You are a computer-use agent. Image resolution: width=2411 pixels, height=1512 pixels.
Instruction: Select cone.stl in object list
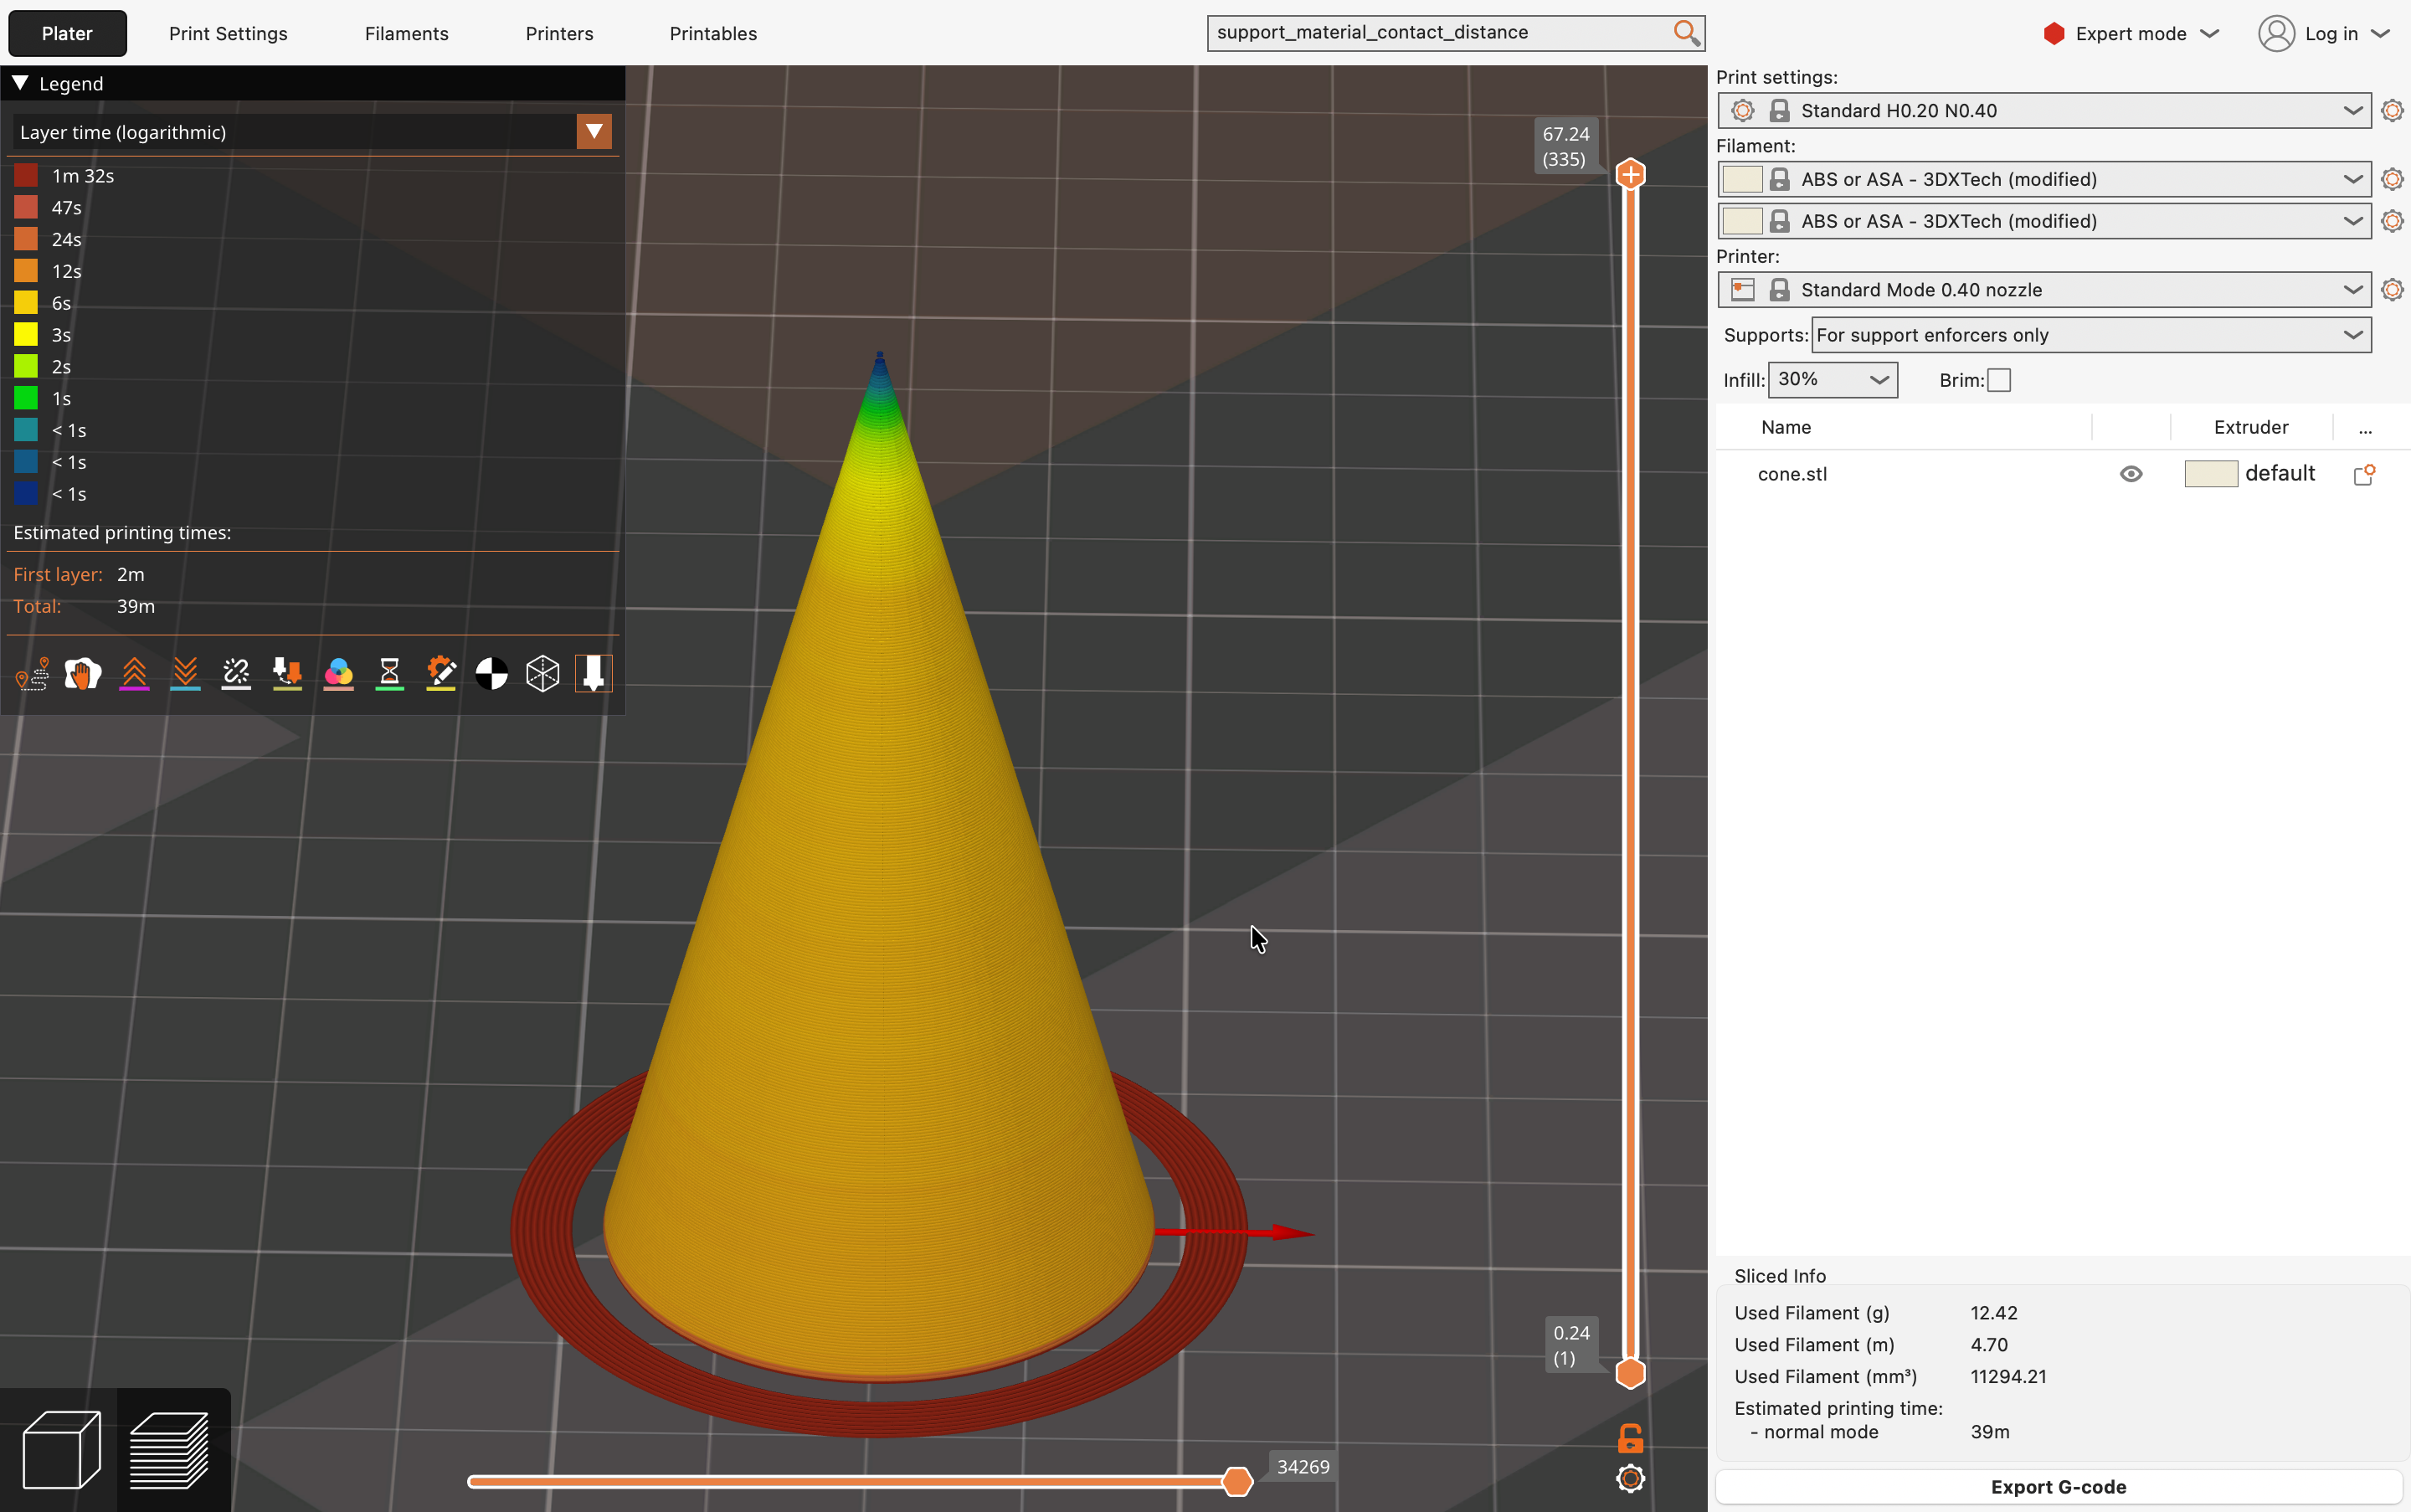click(x=1792, y=474)
